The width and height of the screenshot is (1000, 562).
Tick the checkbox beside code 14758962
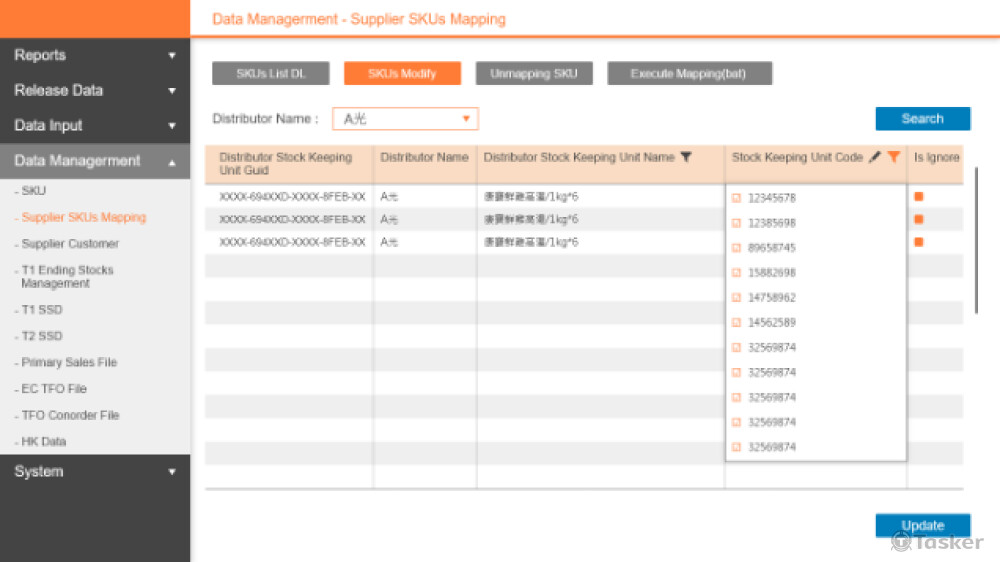(737, 298)
